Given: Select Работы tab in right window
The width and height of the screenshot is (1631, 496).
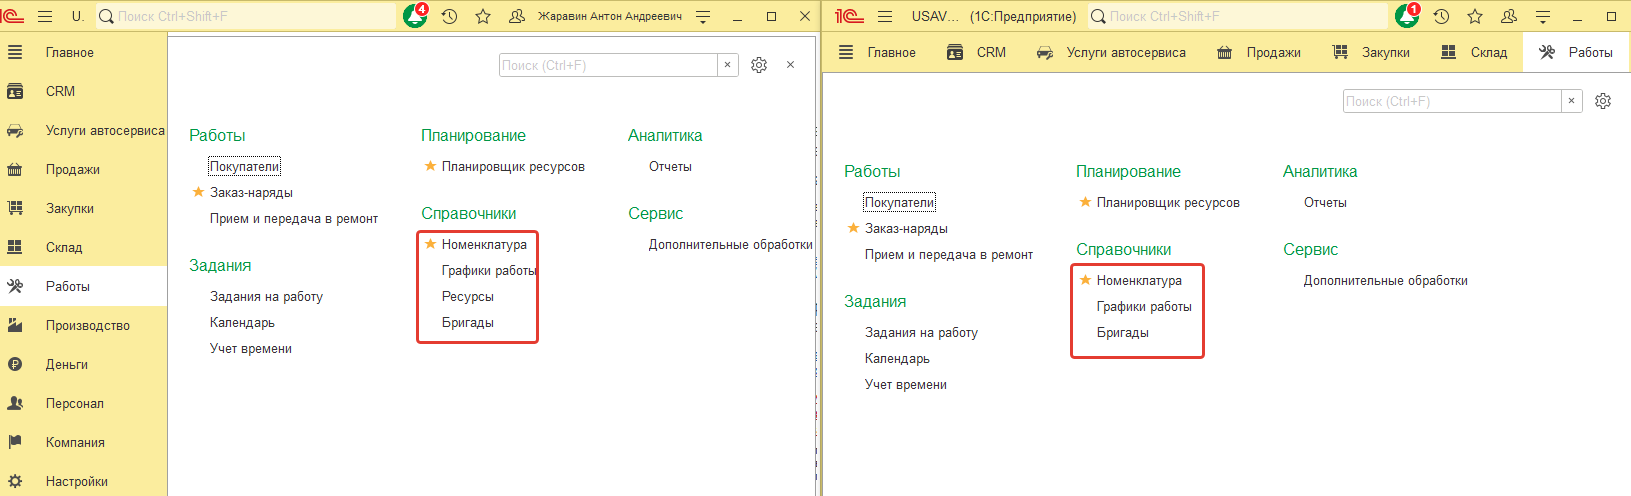Looking at the screenshot, I should pyautogui.click(x=1576, y=52).
